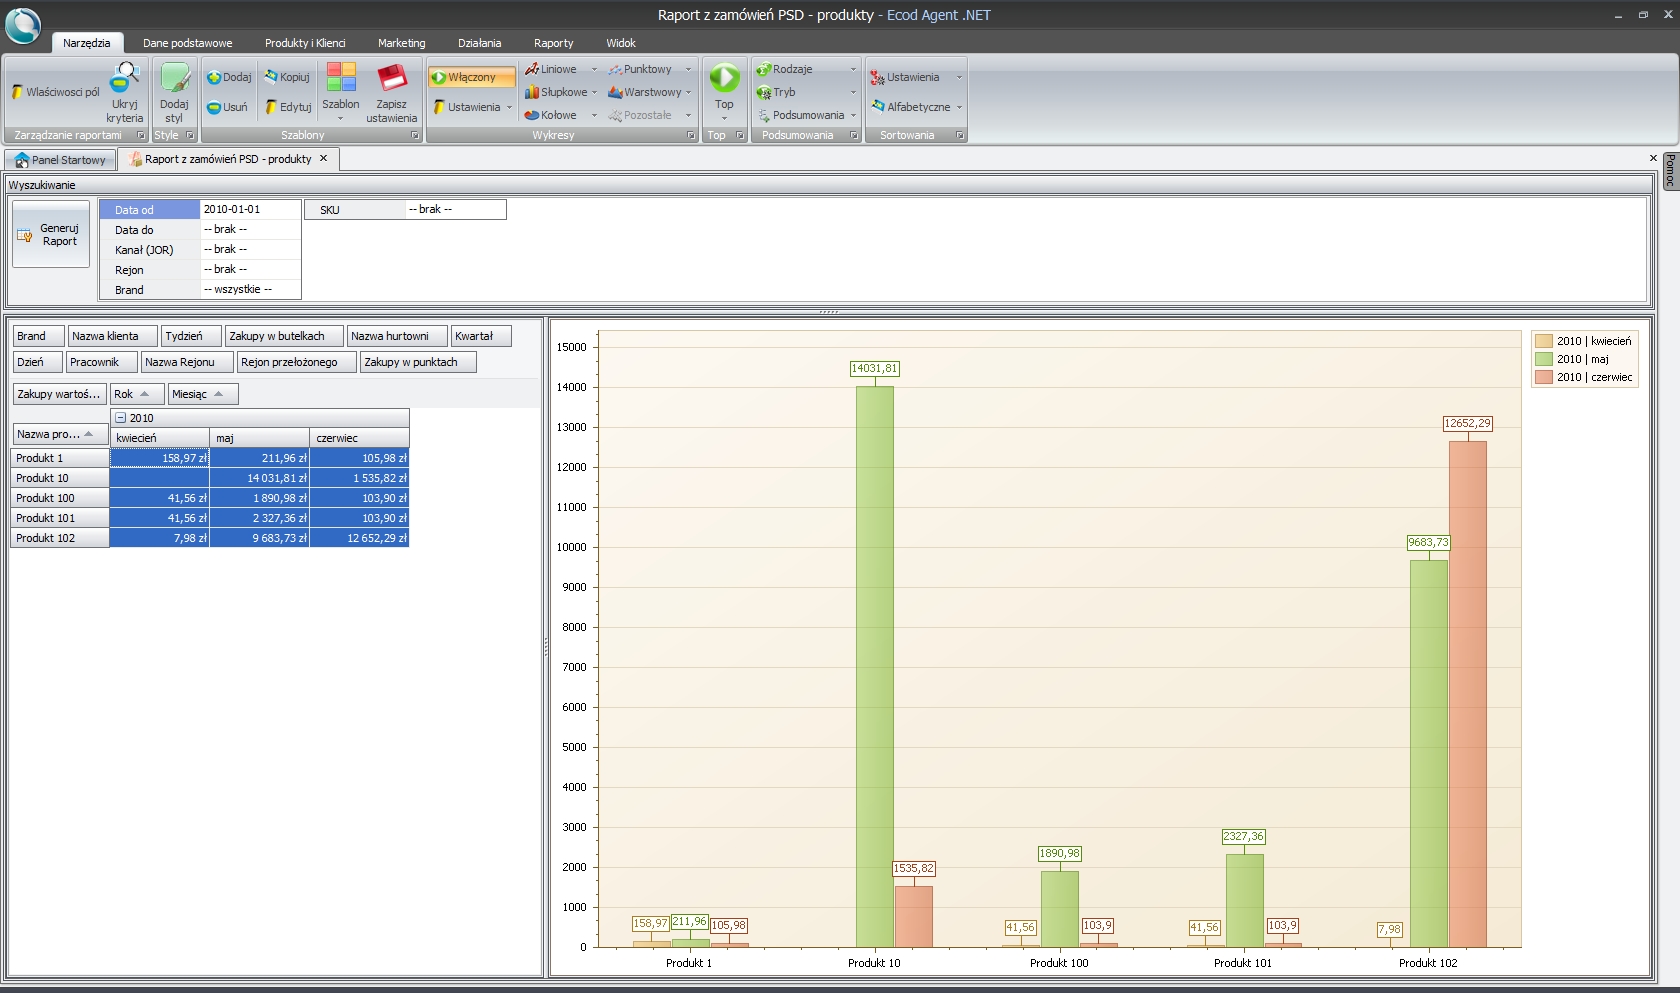
Task: Open the Szablon template icon
Action: point(341,78)
